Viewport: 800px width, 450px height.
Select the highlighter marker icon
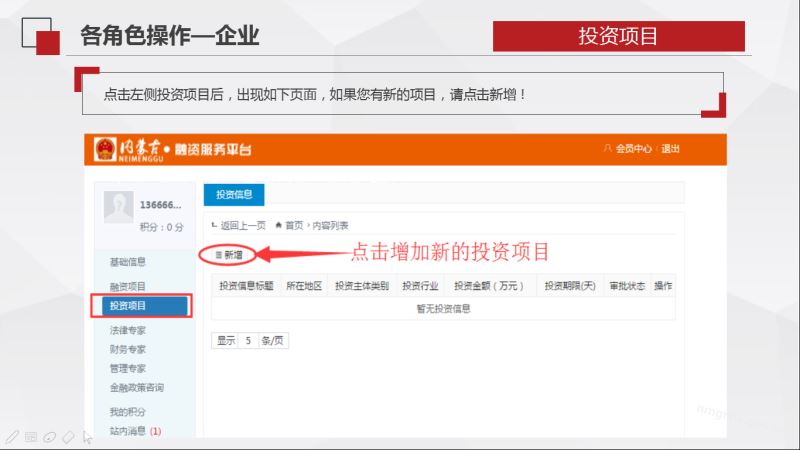pyautogui.click(x=49, y=437)
